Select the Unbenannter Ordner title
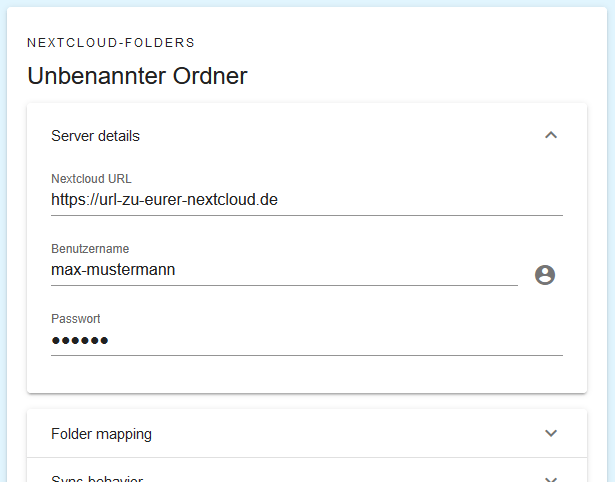Image resolution: width=615 pixels, height=482 pixels. coord(137,76)
